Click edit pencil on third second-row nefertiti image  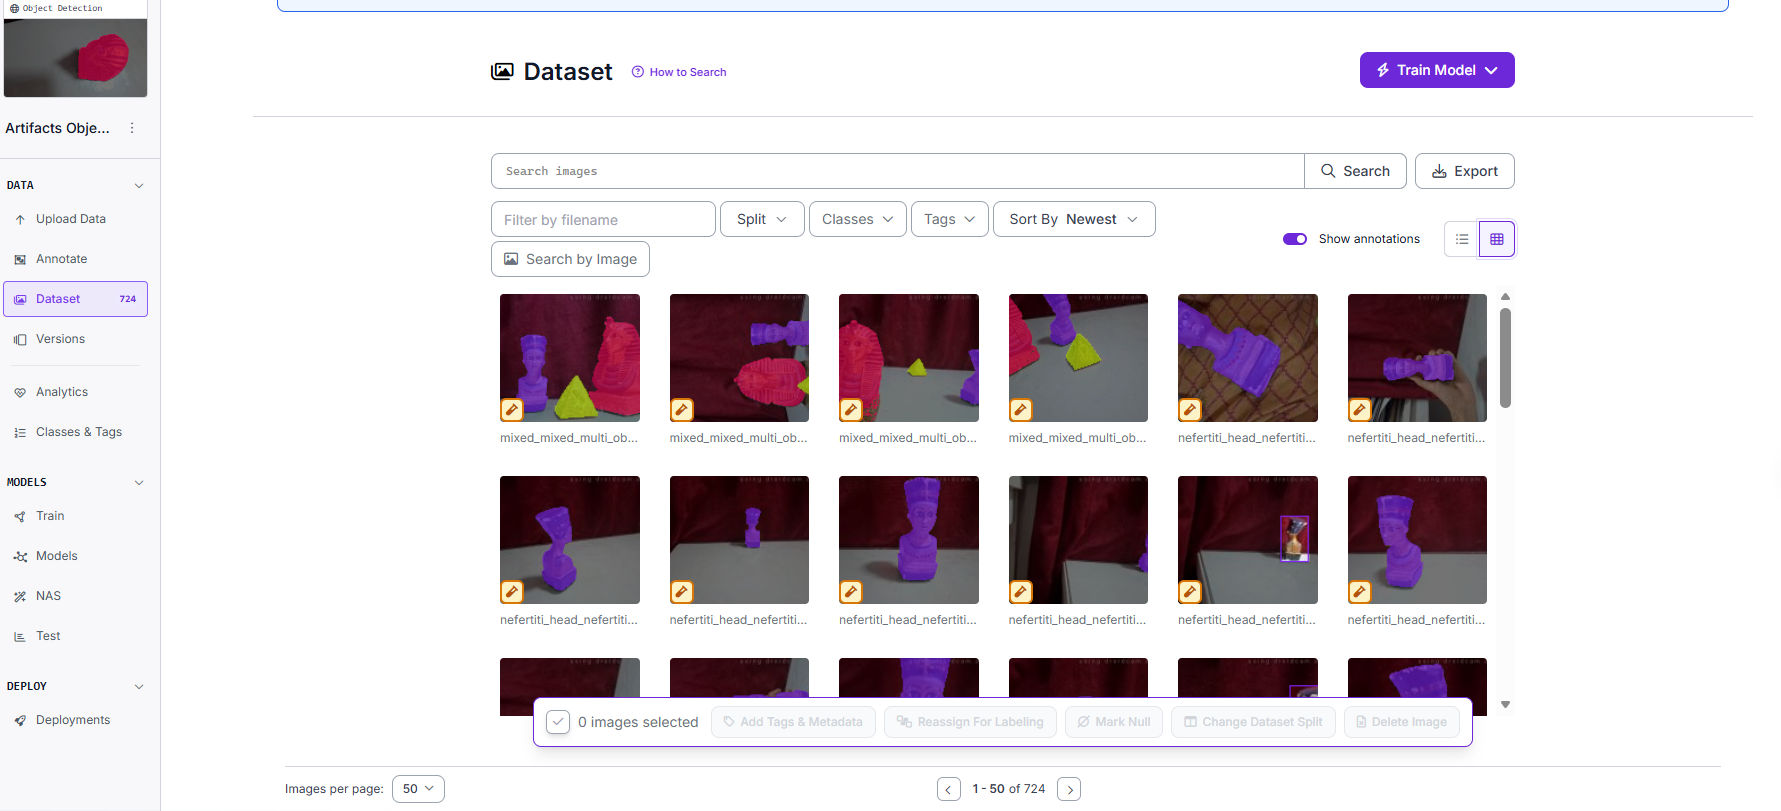[851, 591]
